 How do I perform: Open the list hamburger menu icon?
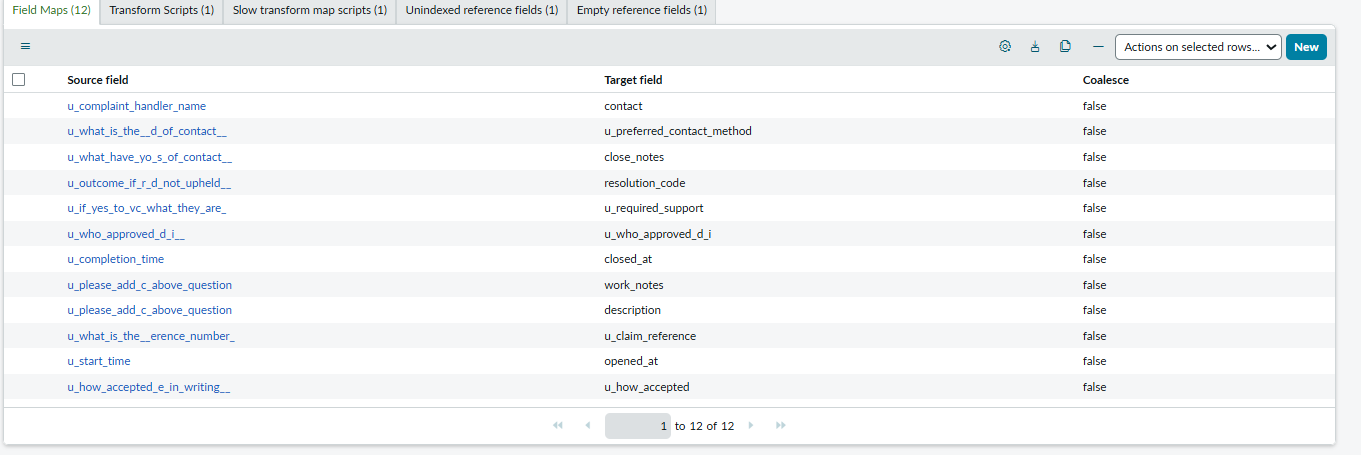pos(25,47)
